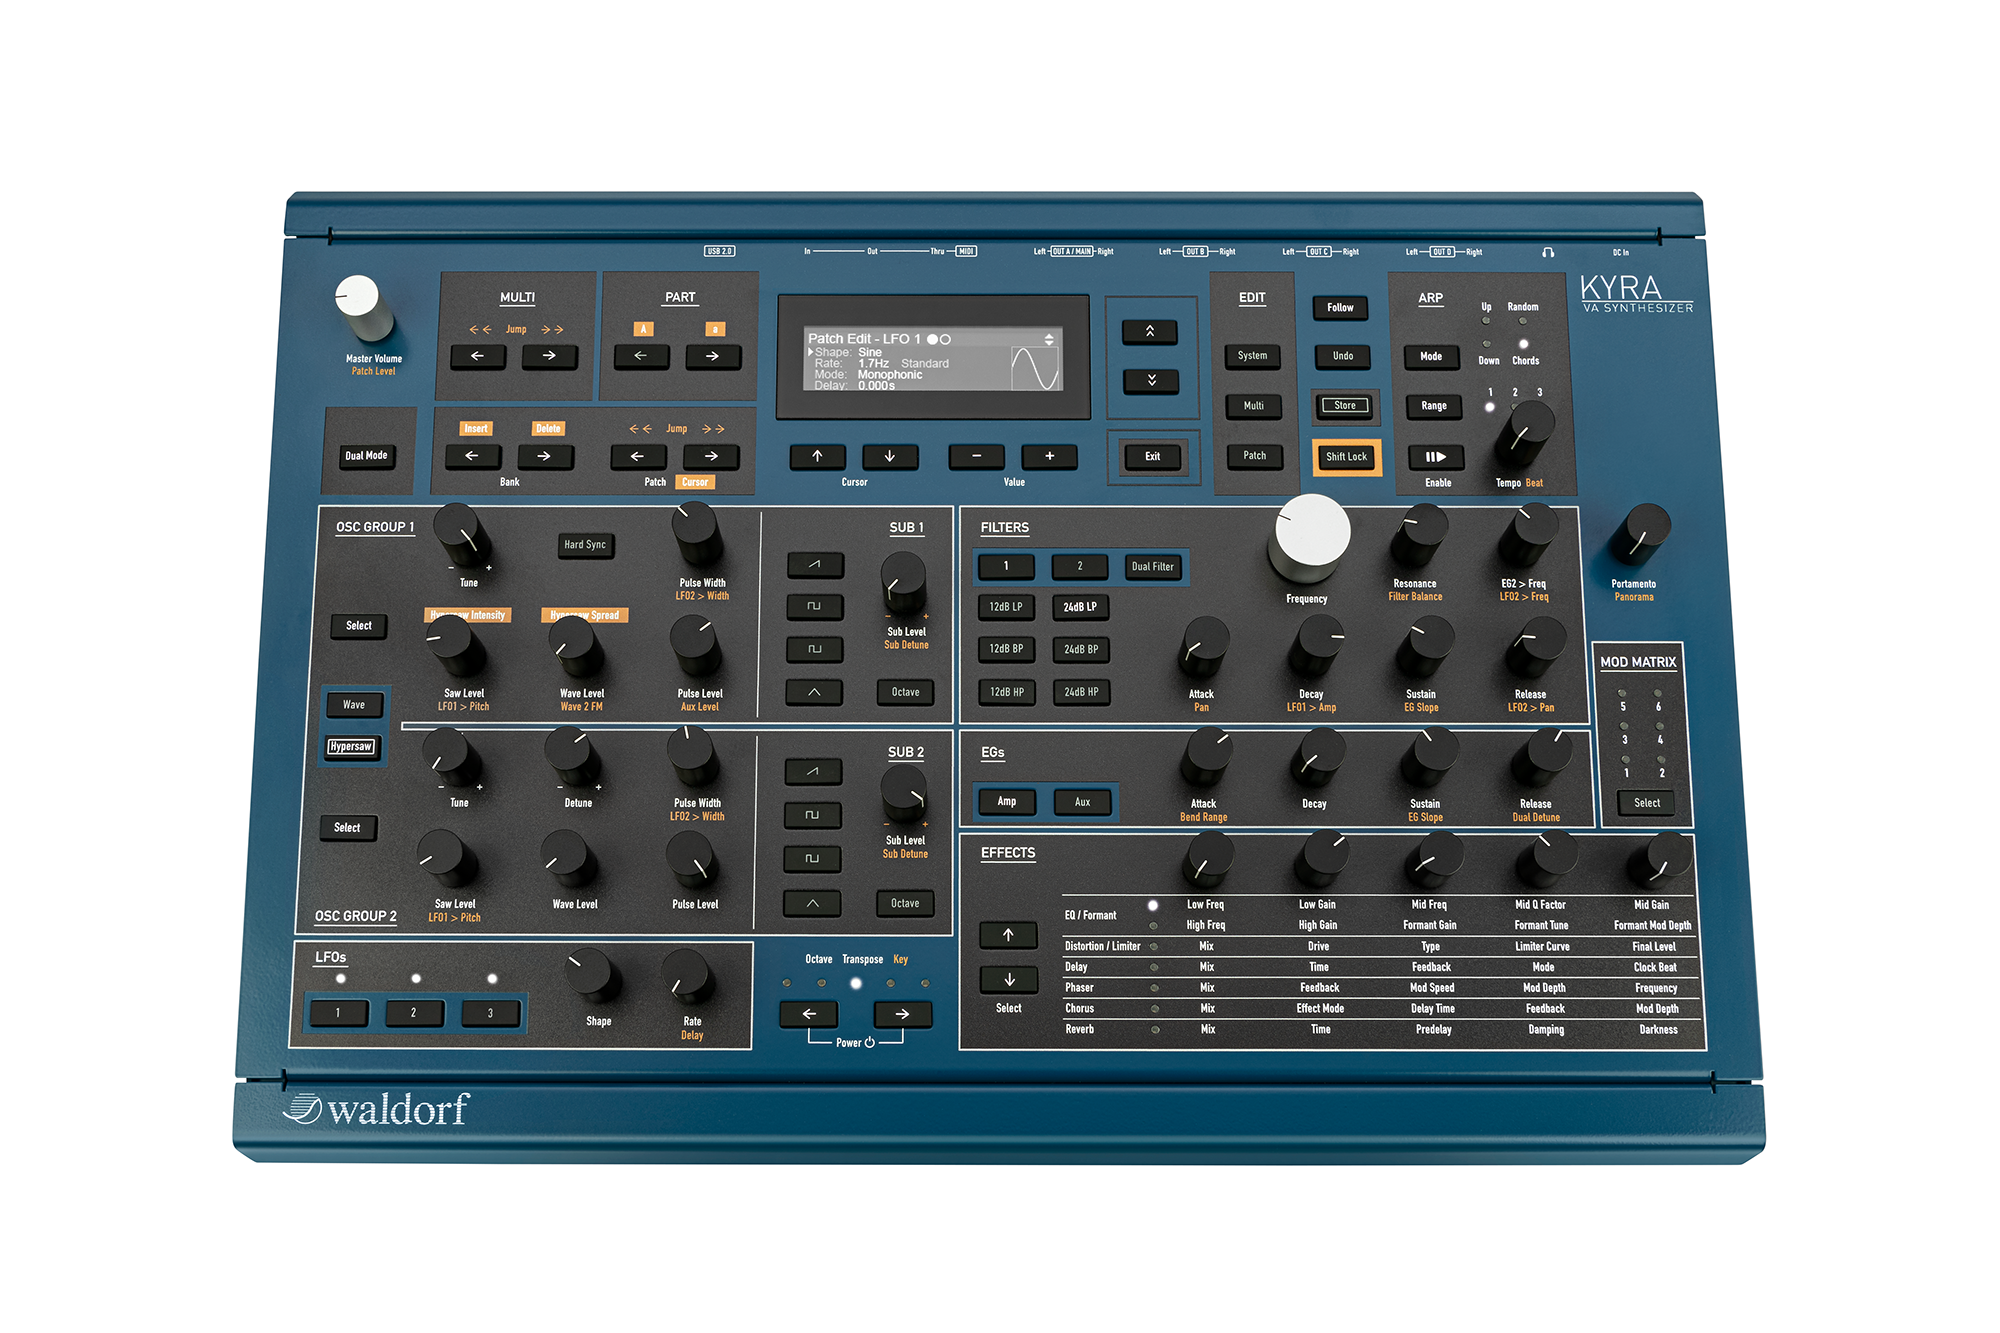Toggle the Dual Mode button
The height and width of the screenshot is (1333, 2000).
(366, 456)
